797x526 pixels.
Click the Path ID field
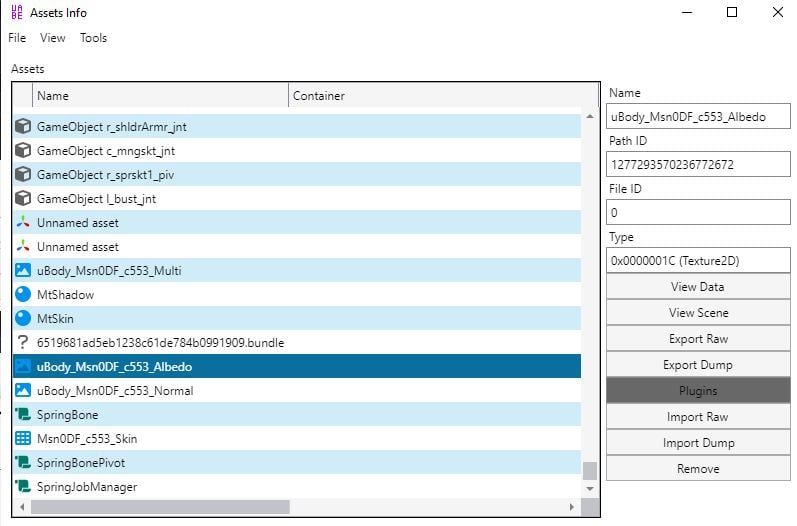coord(698,164)
